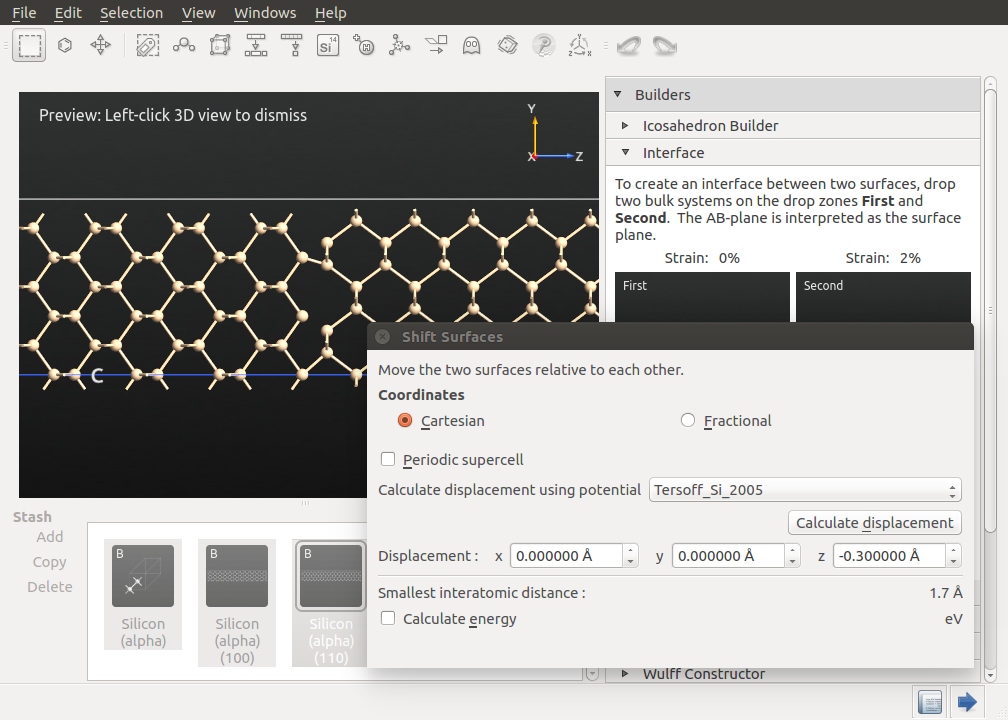Click the round question-mark tool icon
The height and width of the screenshot is (720, 1008).
click(544, 46)
